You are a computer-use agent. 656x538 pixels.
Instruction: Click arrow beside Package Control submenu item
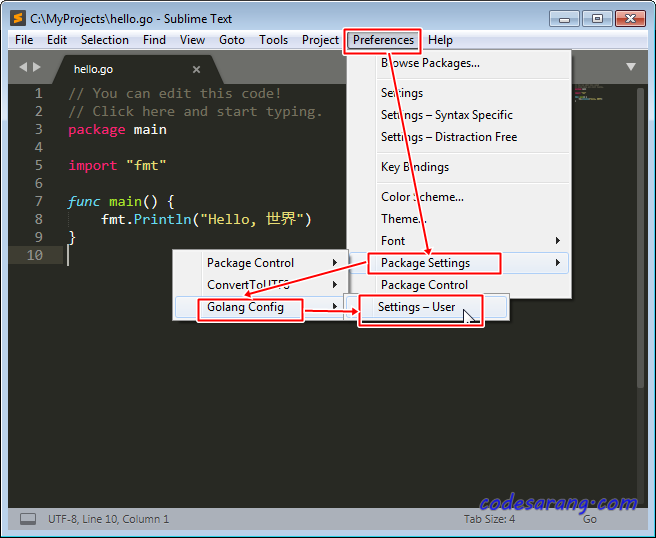pos(335,262)
